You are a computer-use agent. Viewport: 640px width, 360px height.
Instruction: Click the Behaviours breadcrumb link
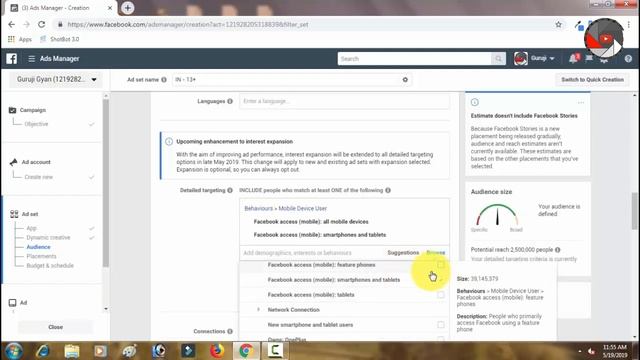tap(258, 209)
